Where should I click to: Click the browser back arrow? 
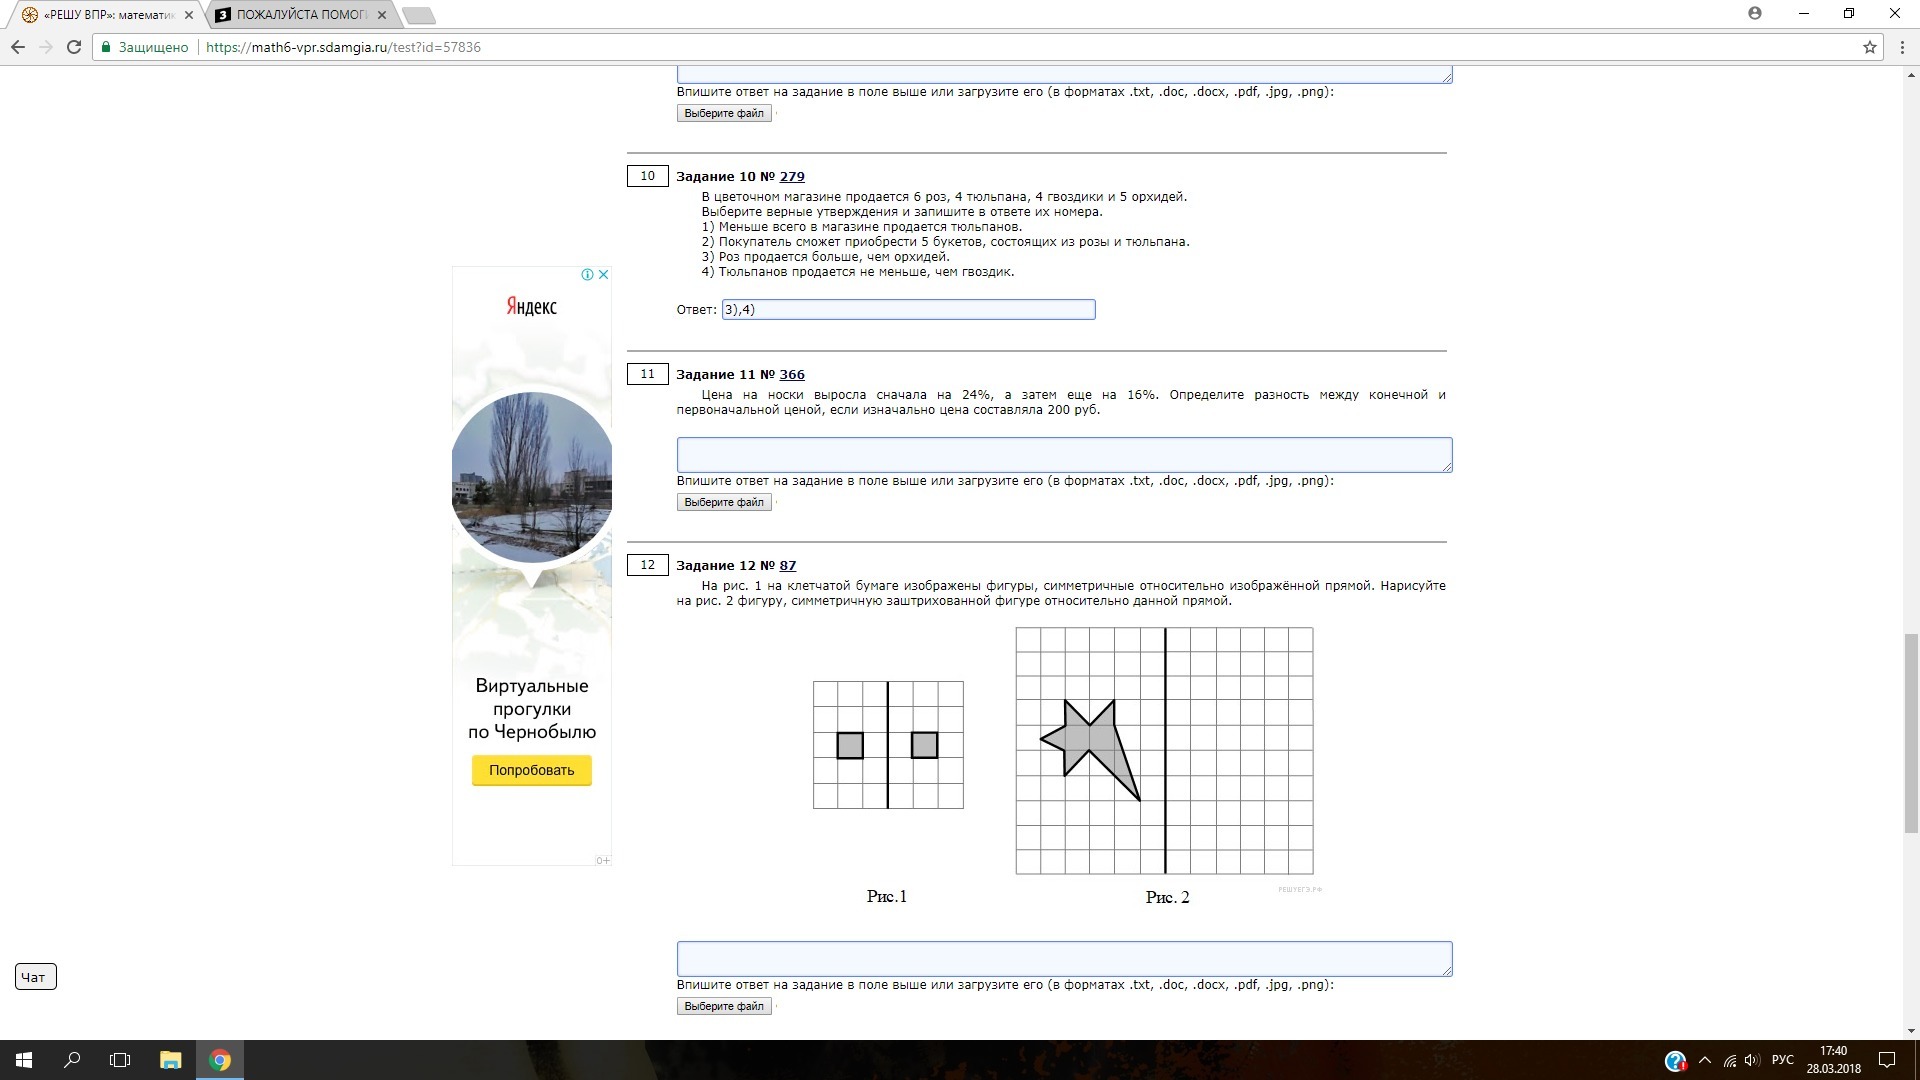(18, 47)
